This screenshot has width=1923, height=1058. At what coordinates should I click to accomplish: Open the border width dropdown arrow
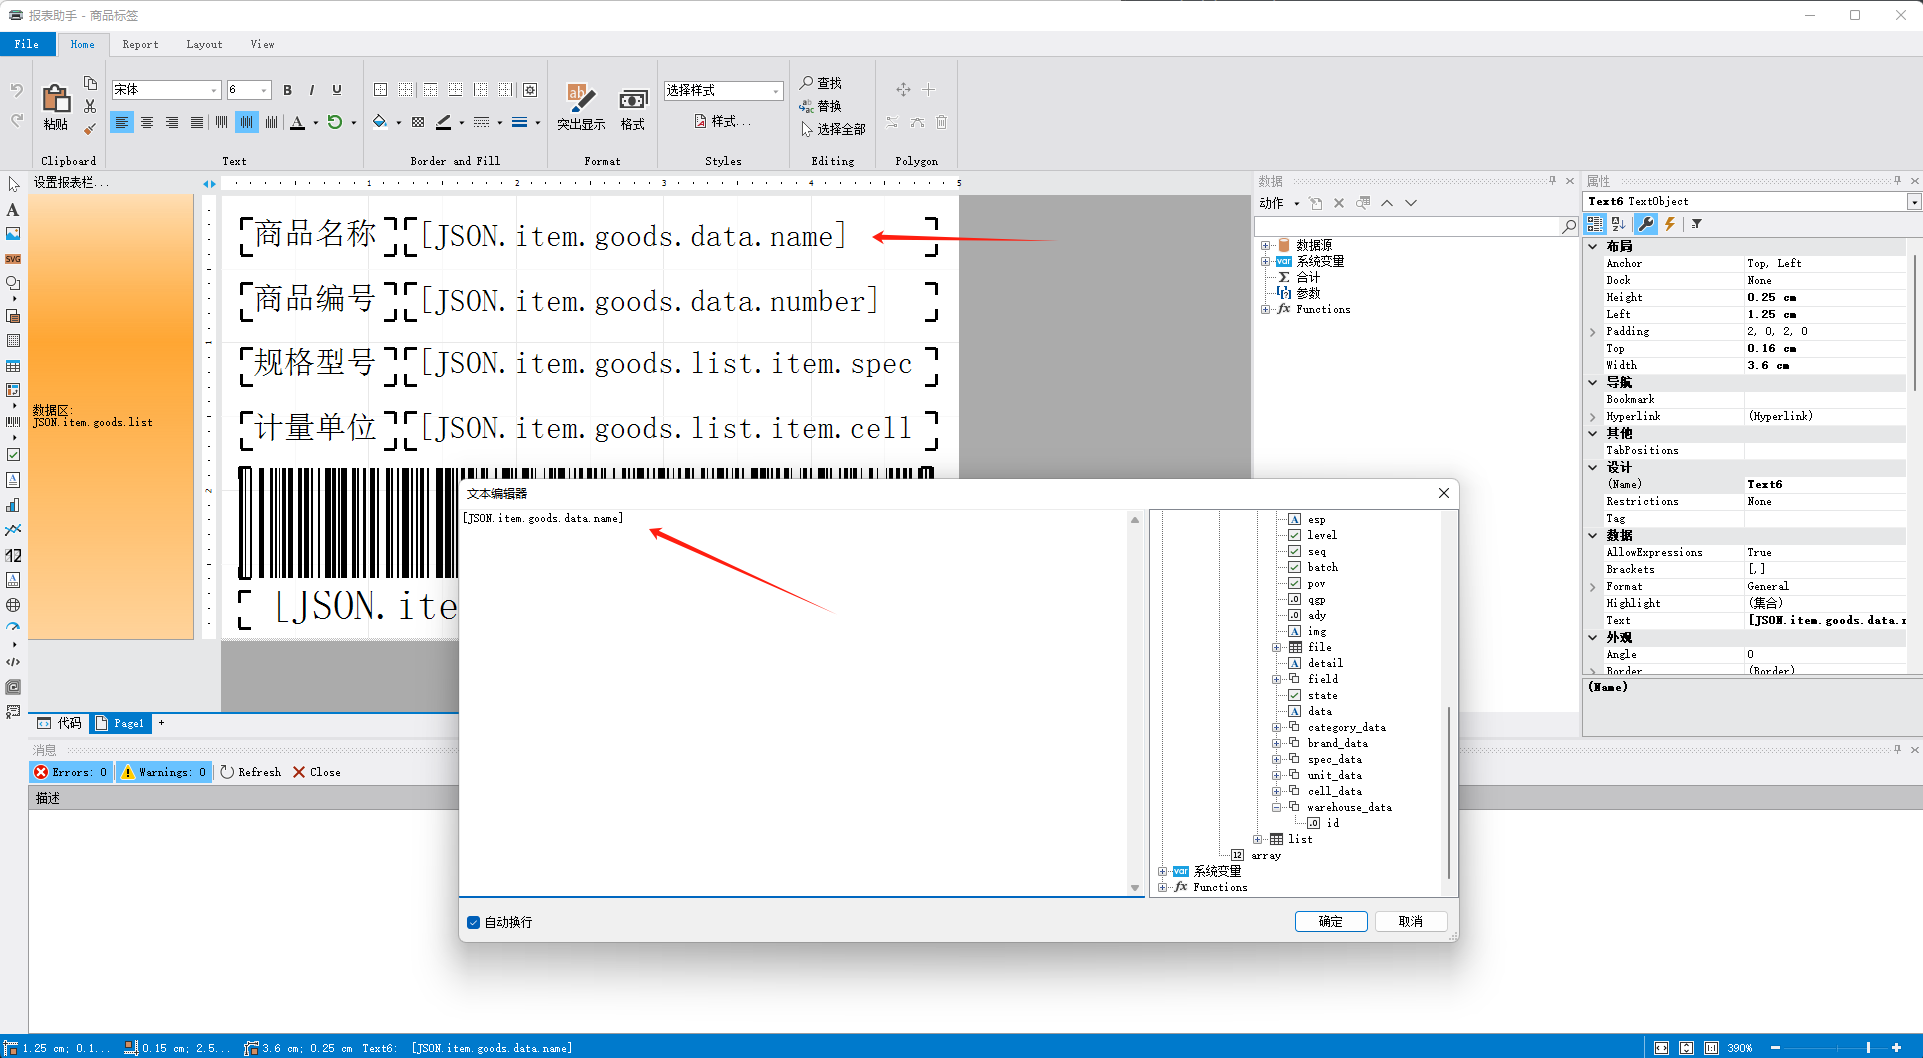tap(537, 123)
